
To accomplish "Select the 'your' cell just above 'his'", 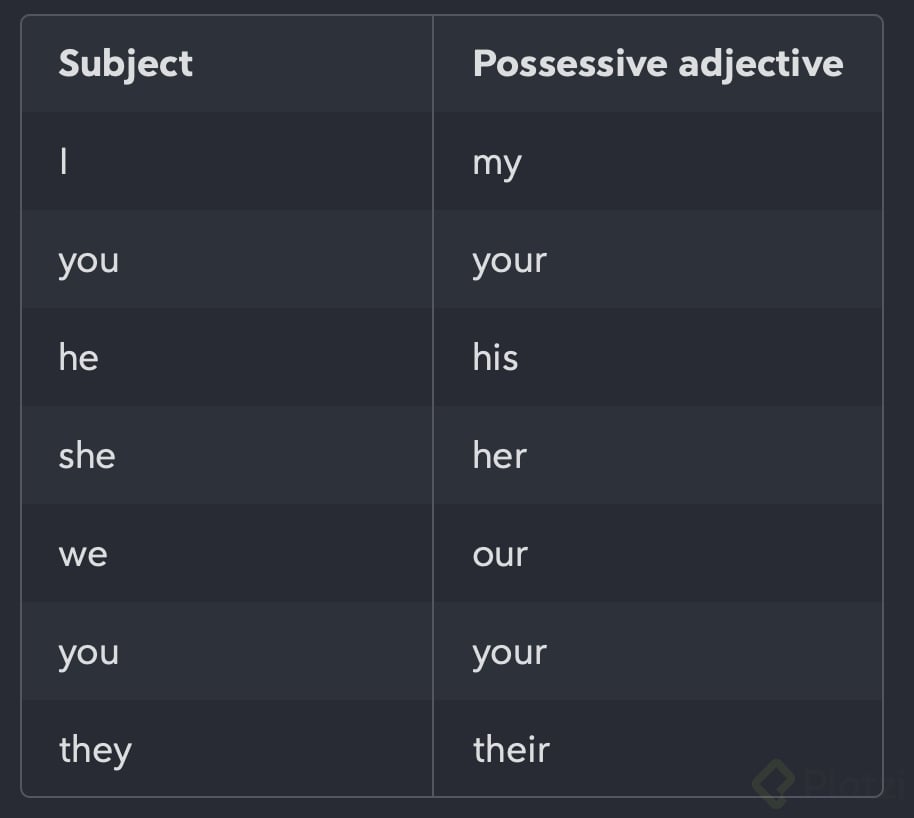I will (510, 260).
